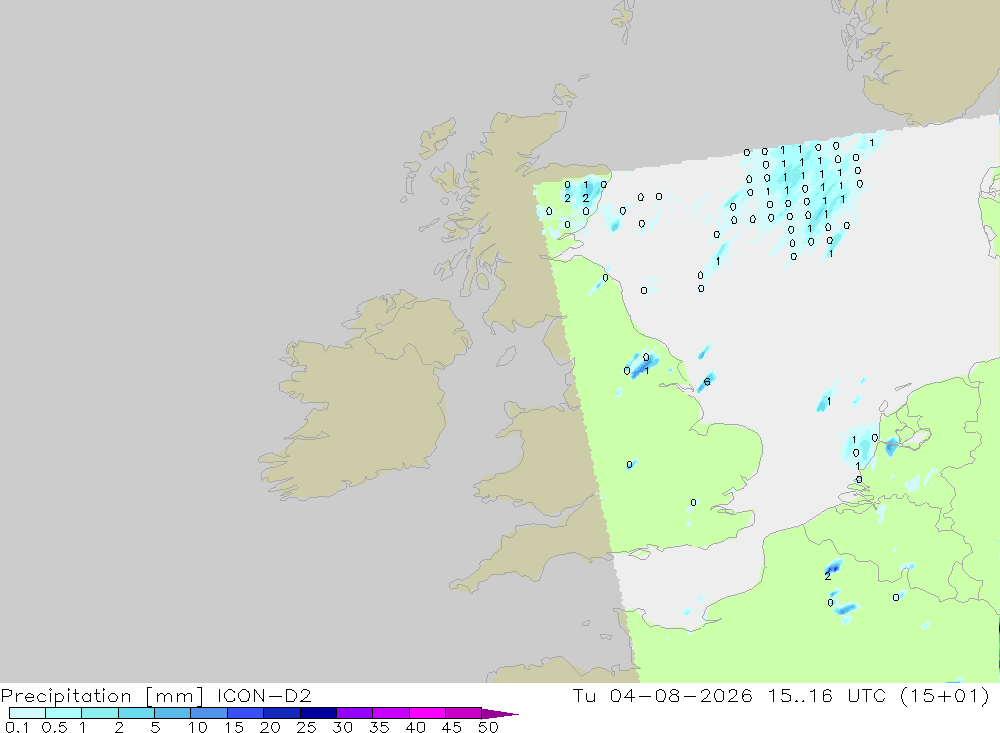Click the legend tick label '20'
The width and height of the screenshot is (1000, 733).
(270, 727)
